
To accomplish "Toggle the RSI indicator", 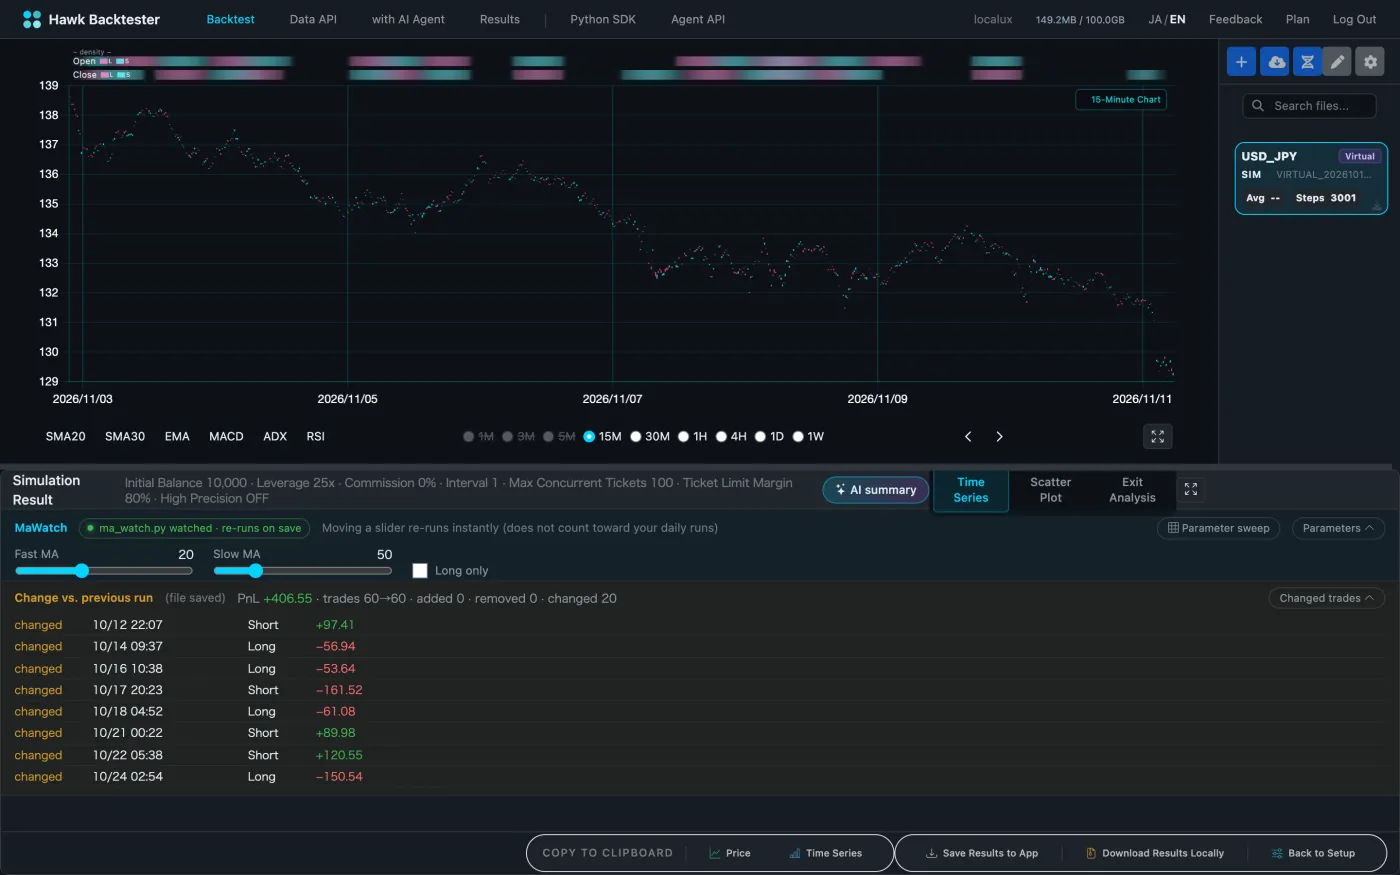I will pos(316,437).
